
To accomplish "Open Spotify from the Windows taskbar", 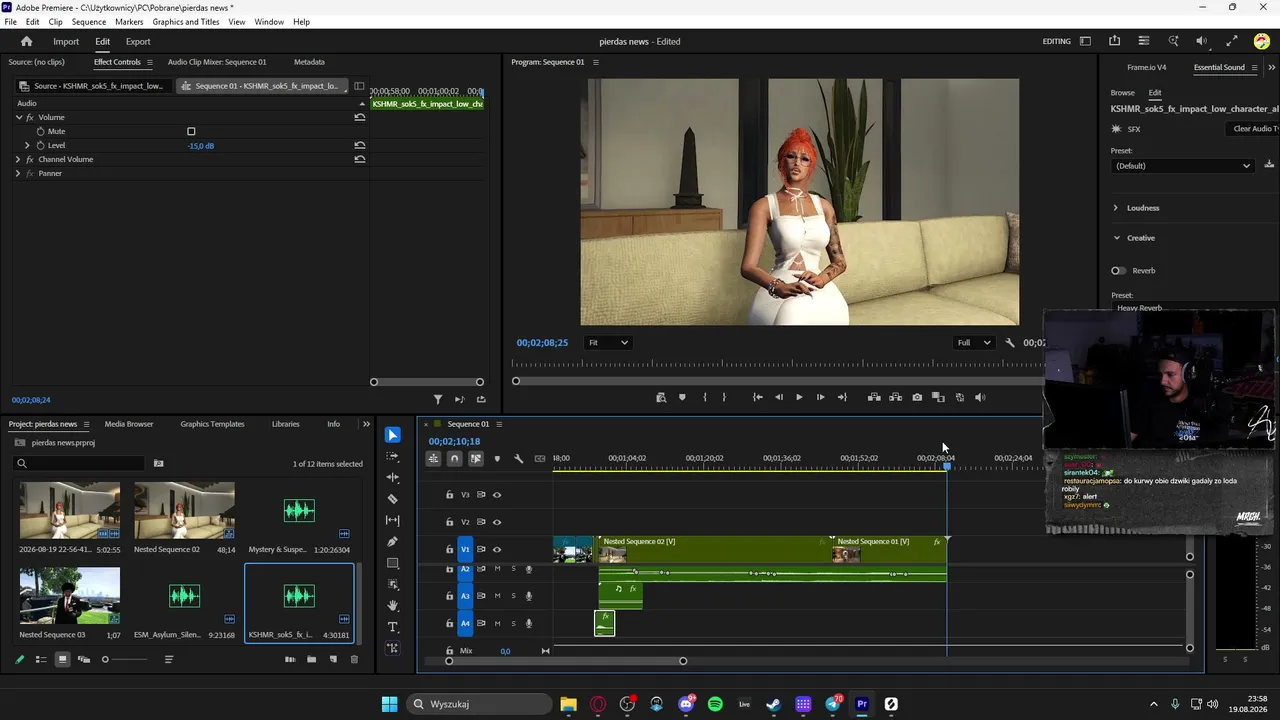I will pyautogui.click(x=715, y=704).
